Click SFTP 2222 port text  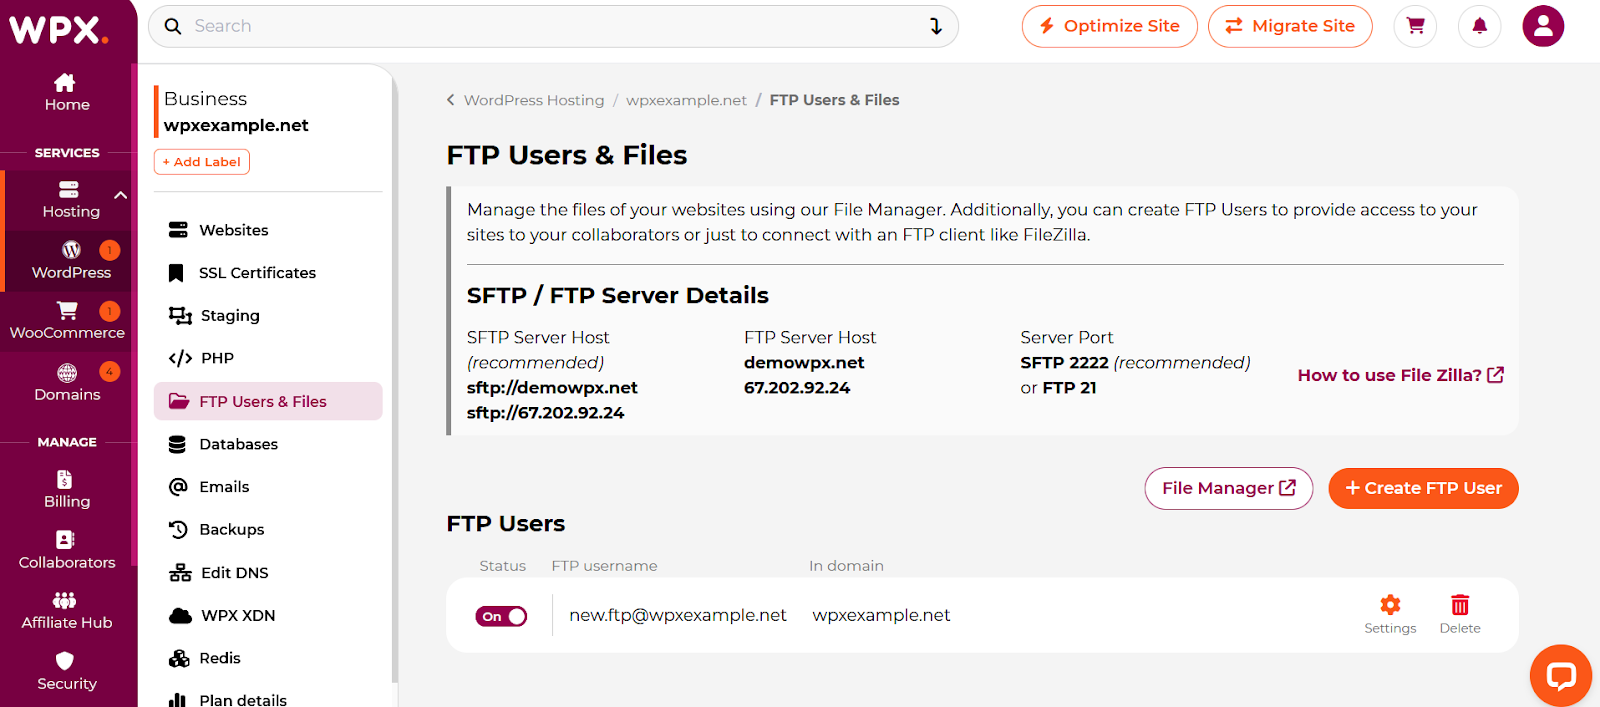[1064, 362]
